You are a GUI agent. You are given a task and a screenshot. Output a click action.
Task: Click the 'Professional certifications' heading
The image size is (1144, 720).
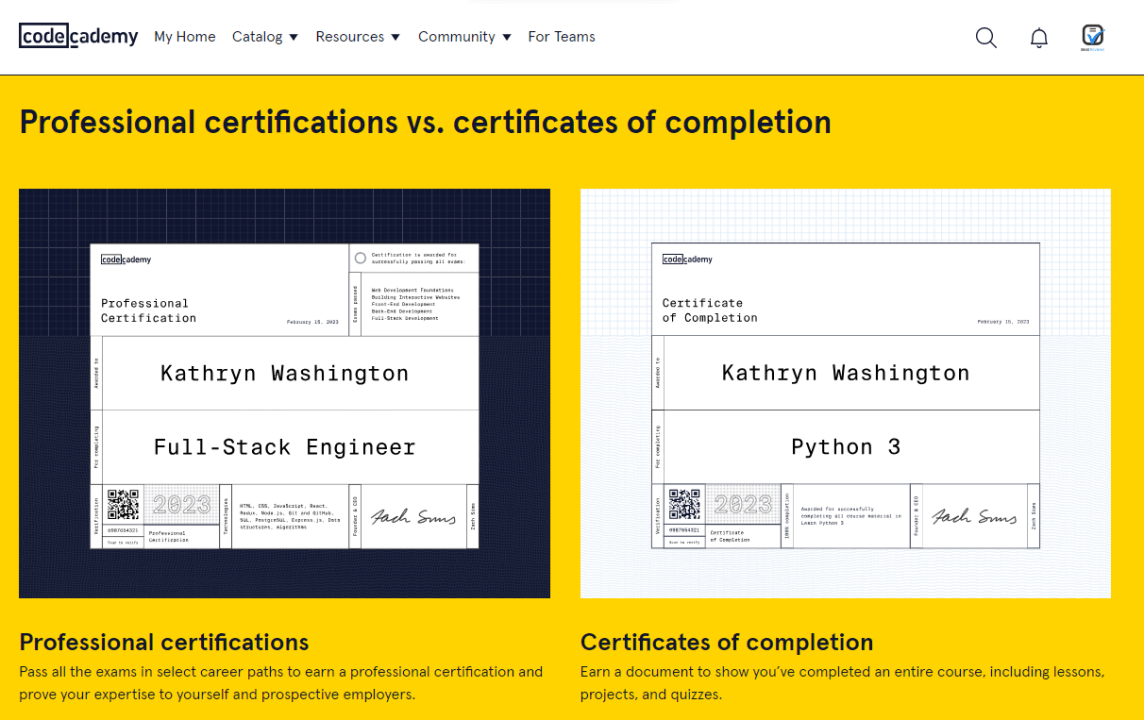coord(164,642)
